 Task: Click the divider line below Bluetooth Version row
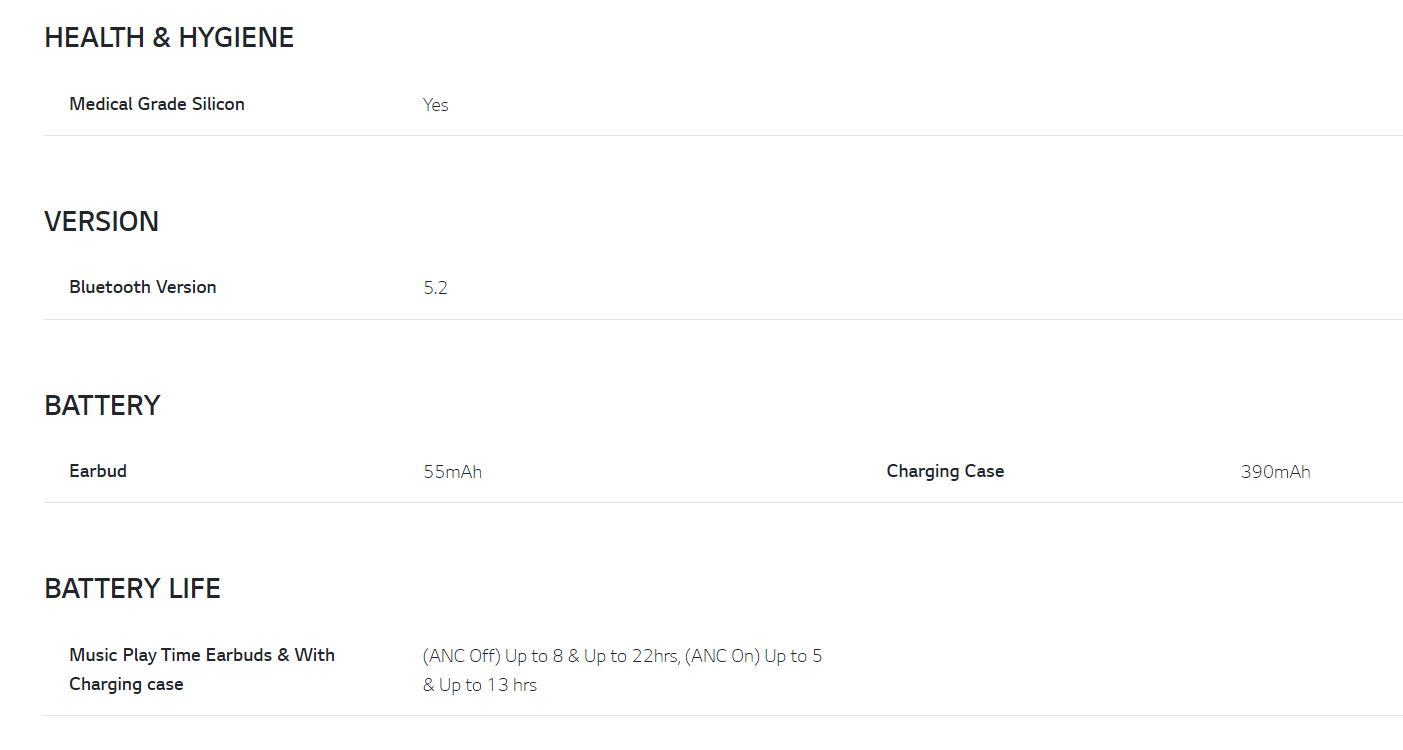pos(722,320)
